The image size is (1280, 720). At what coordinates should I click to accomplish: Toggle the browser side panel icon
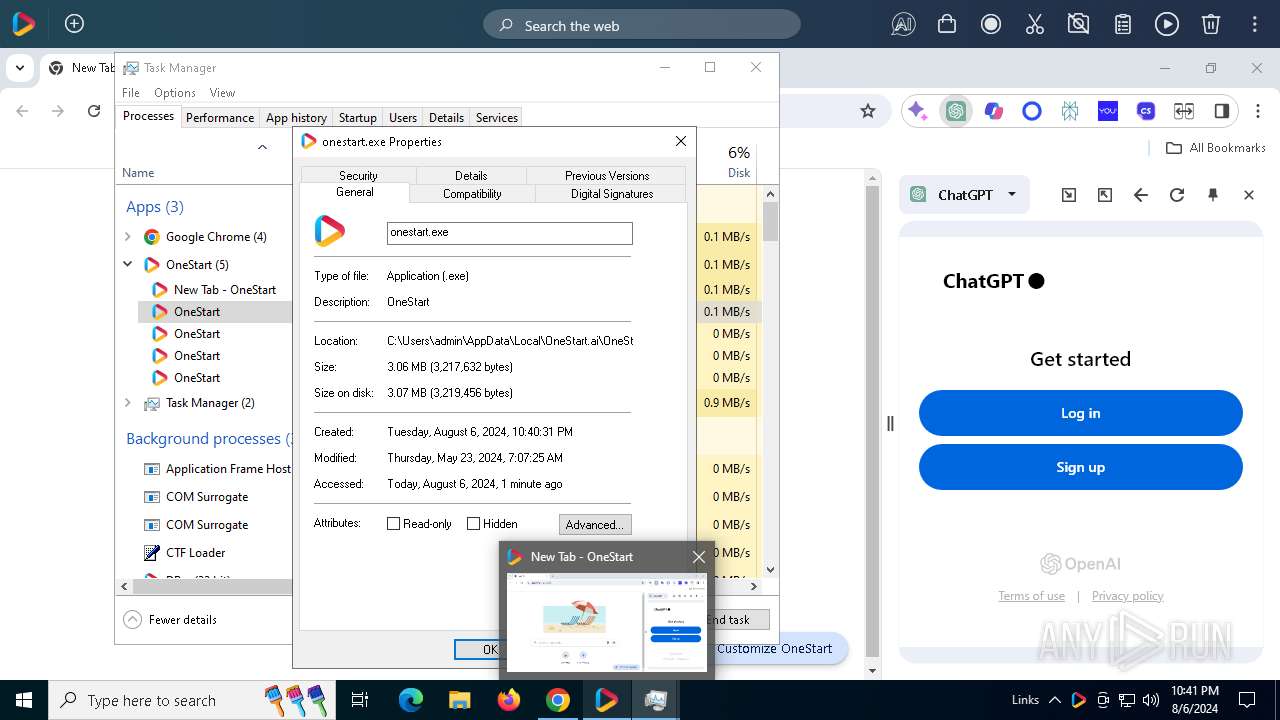pos(1222,111)
